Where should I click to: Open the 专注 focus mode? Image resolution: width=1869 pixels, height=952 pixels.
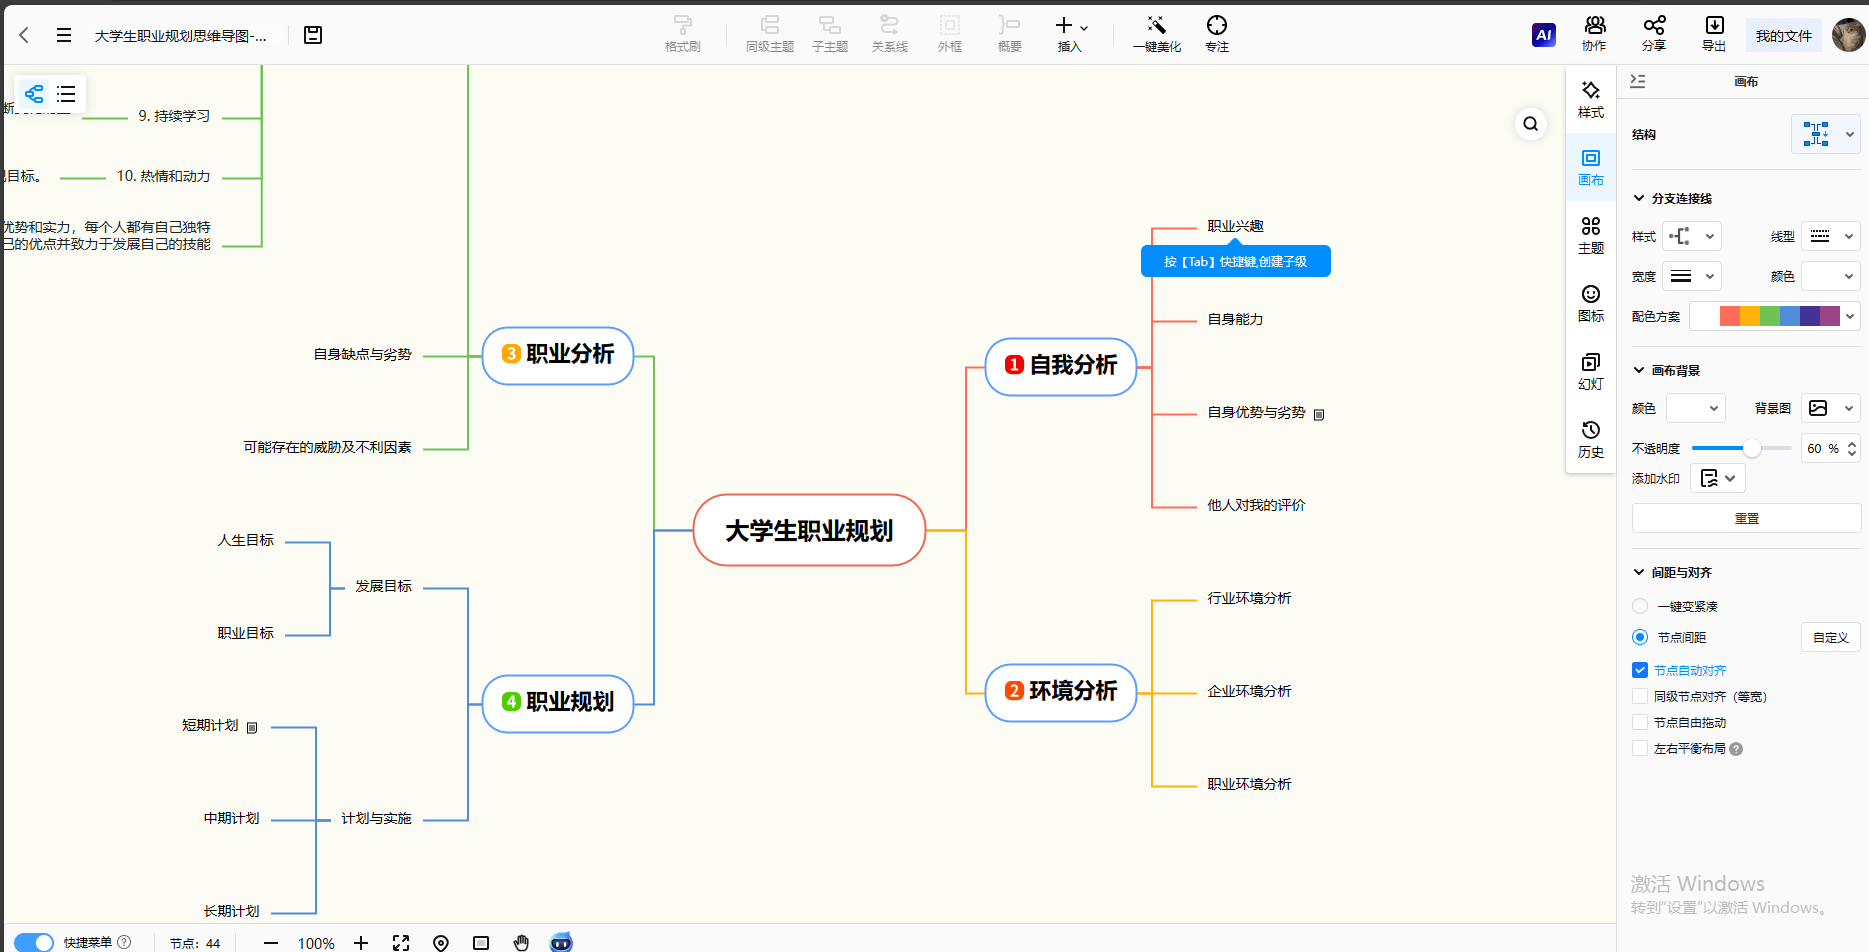[x=1216, y=26]
